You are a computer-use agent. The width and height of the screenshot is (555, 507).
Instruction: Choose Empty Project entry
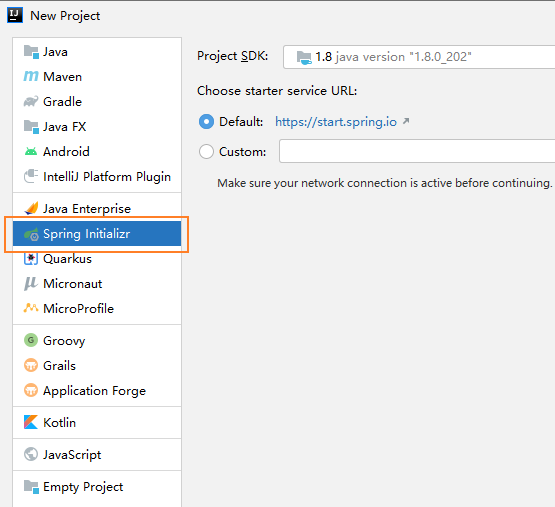[x=97, y=487]
